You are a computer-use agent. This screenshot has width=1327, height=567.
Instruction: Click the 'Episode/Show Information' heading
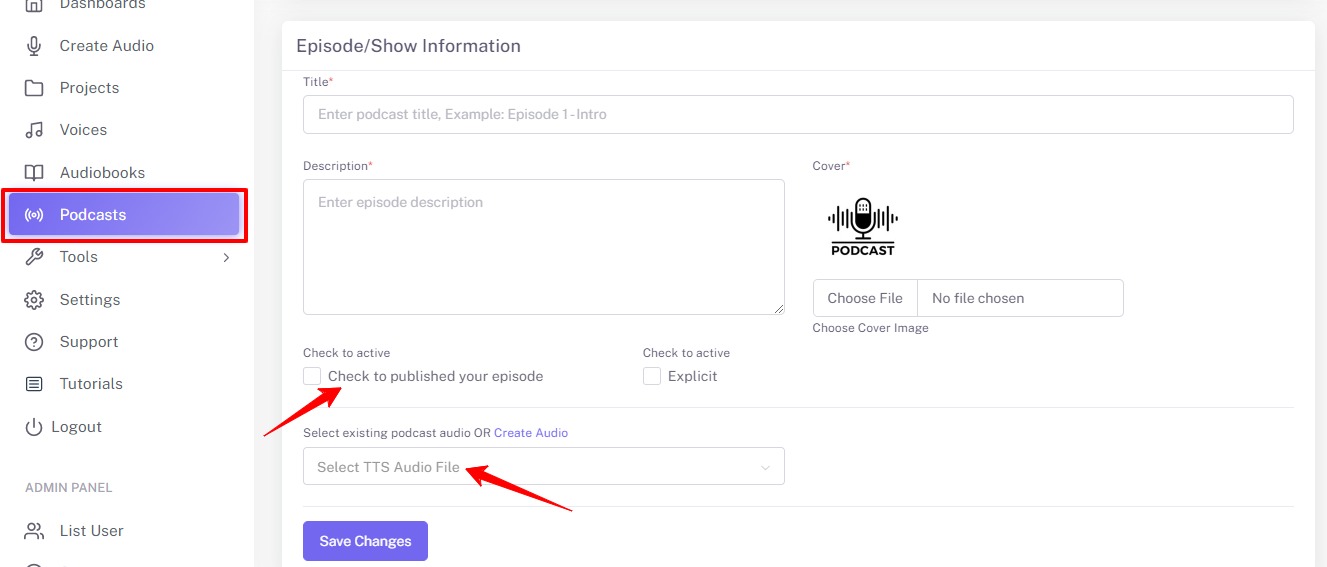pyautogui.click(x=409, y=46)
